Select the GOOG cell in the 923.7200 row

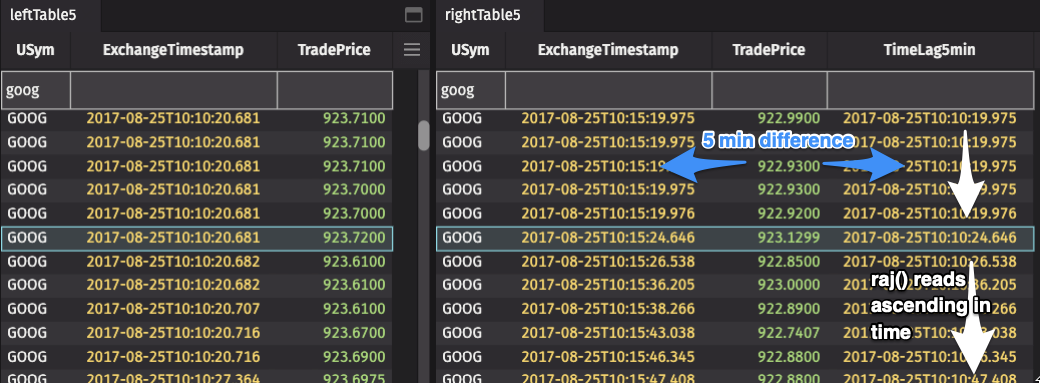point(27,238)
